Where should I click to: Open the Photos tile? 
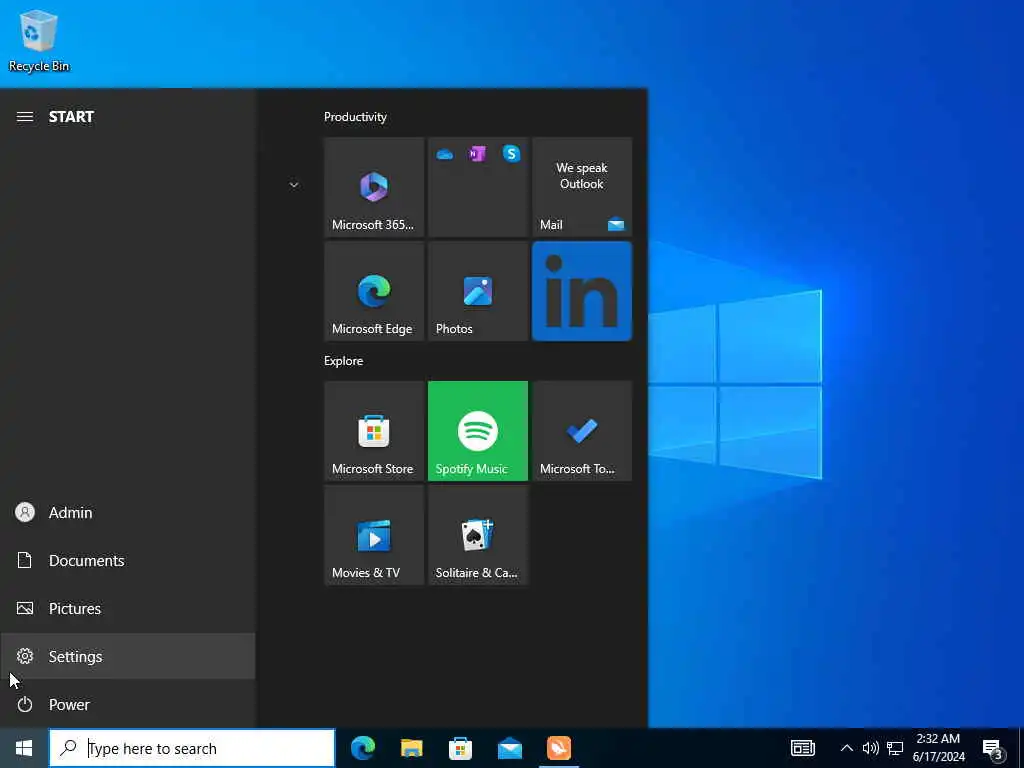478,291
